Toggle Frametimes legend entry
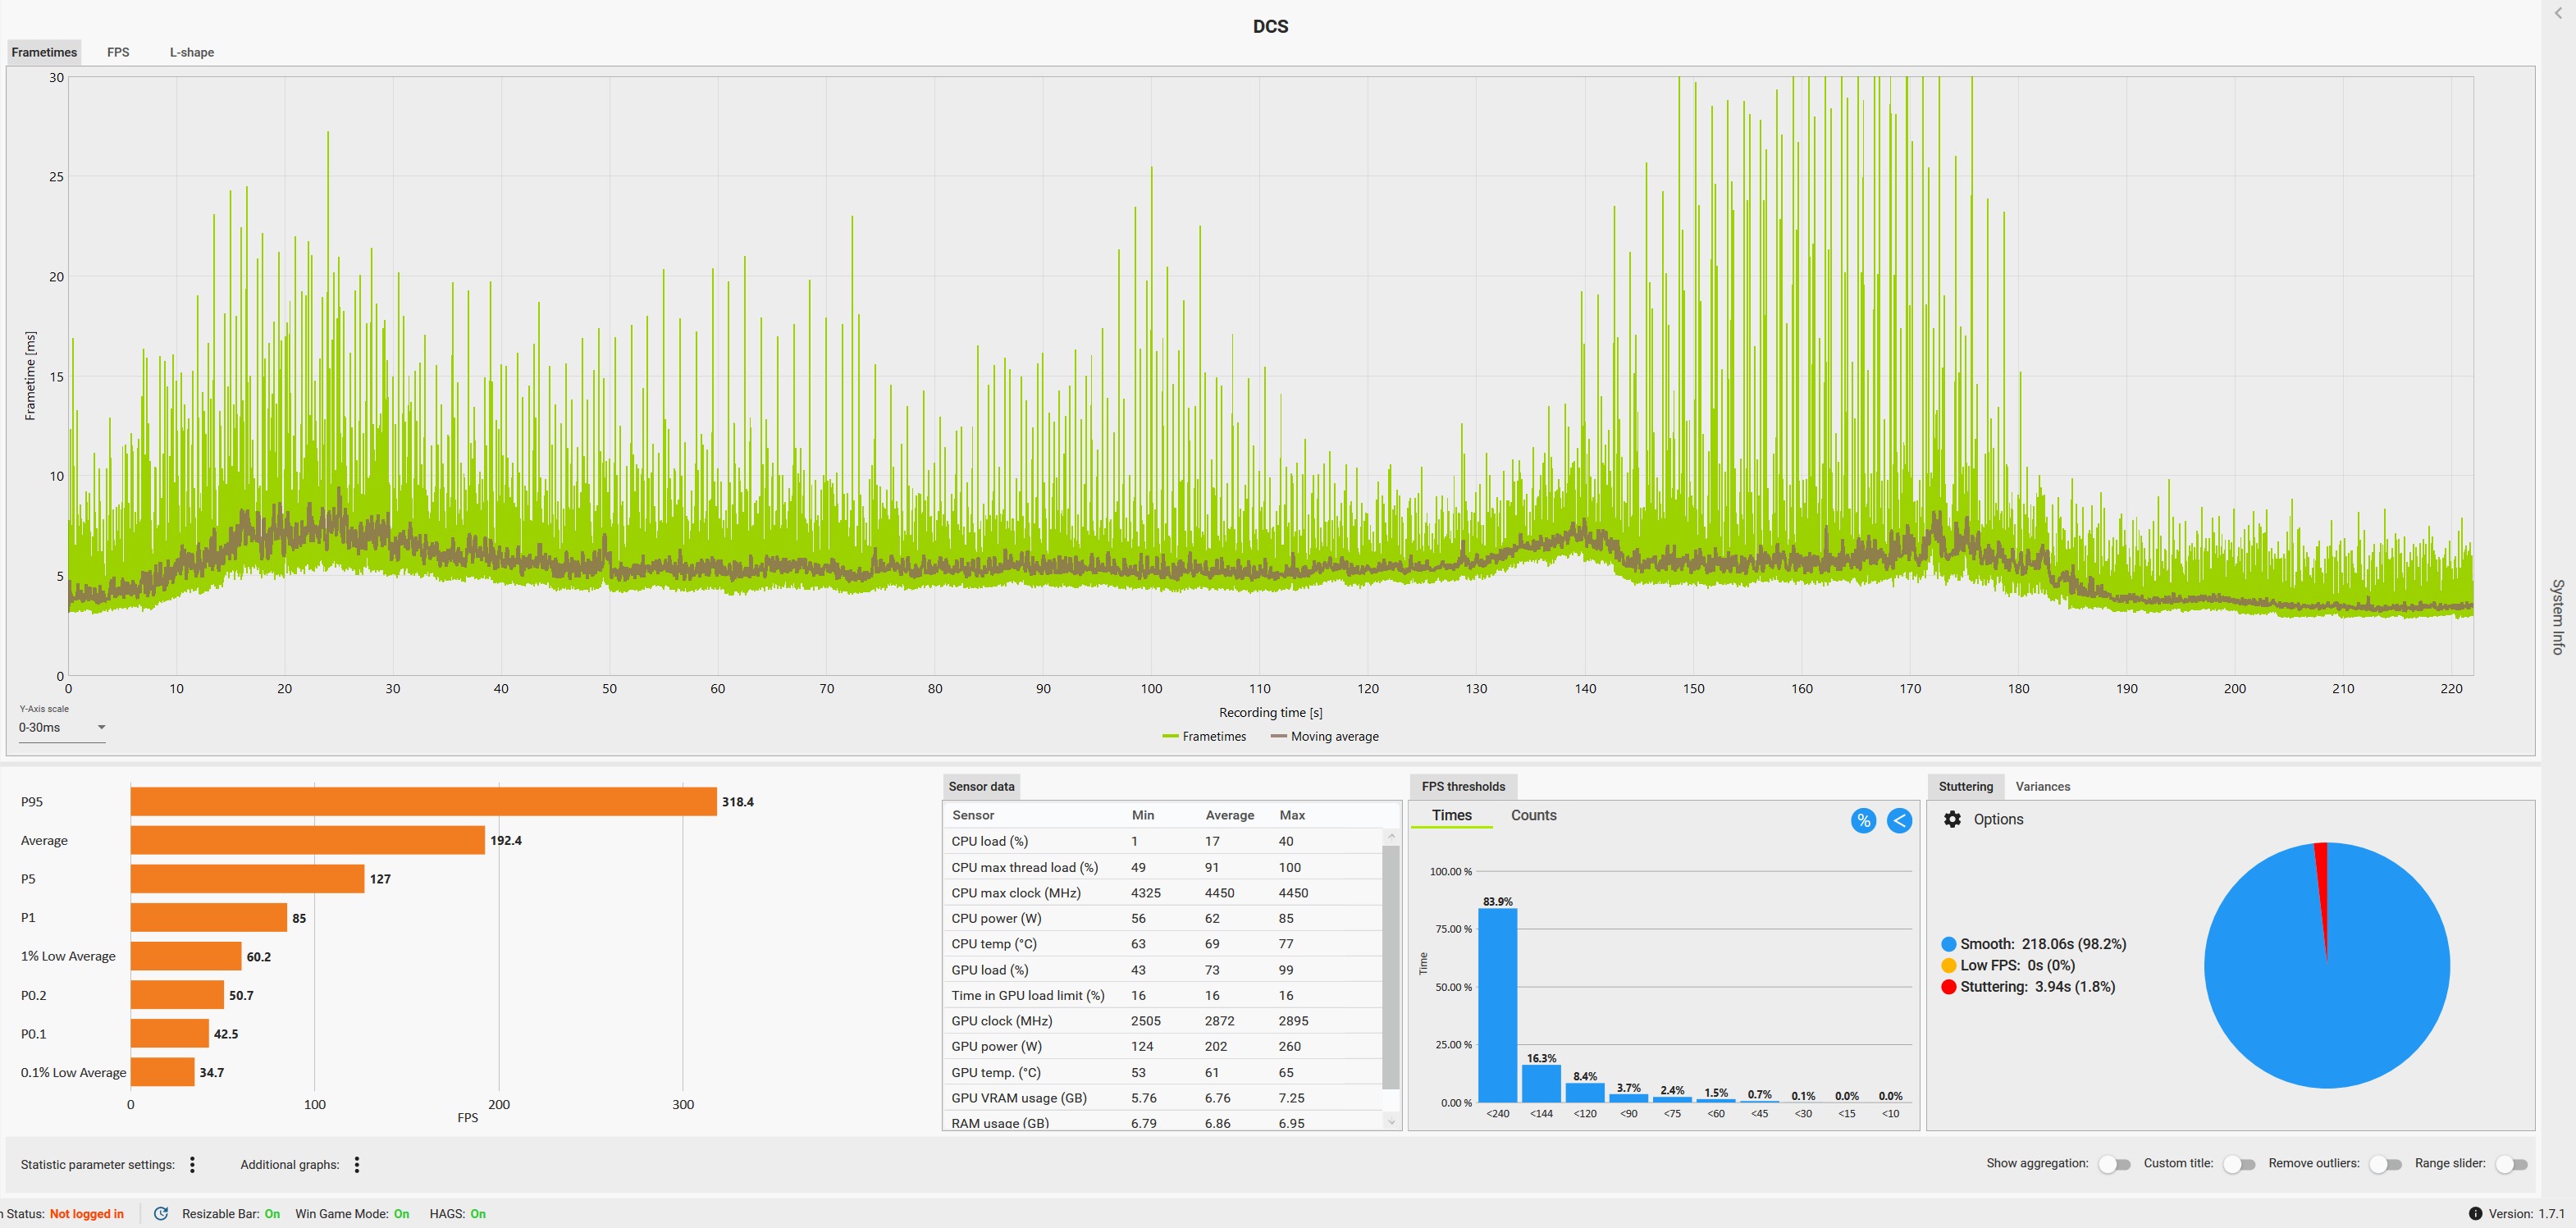This screenshot has height=1228, width=2576. tap(1204, 736)
